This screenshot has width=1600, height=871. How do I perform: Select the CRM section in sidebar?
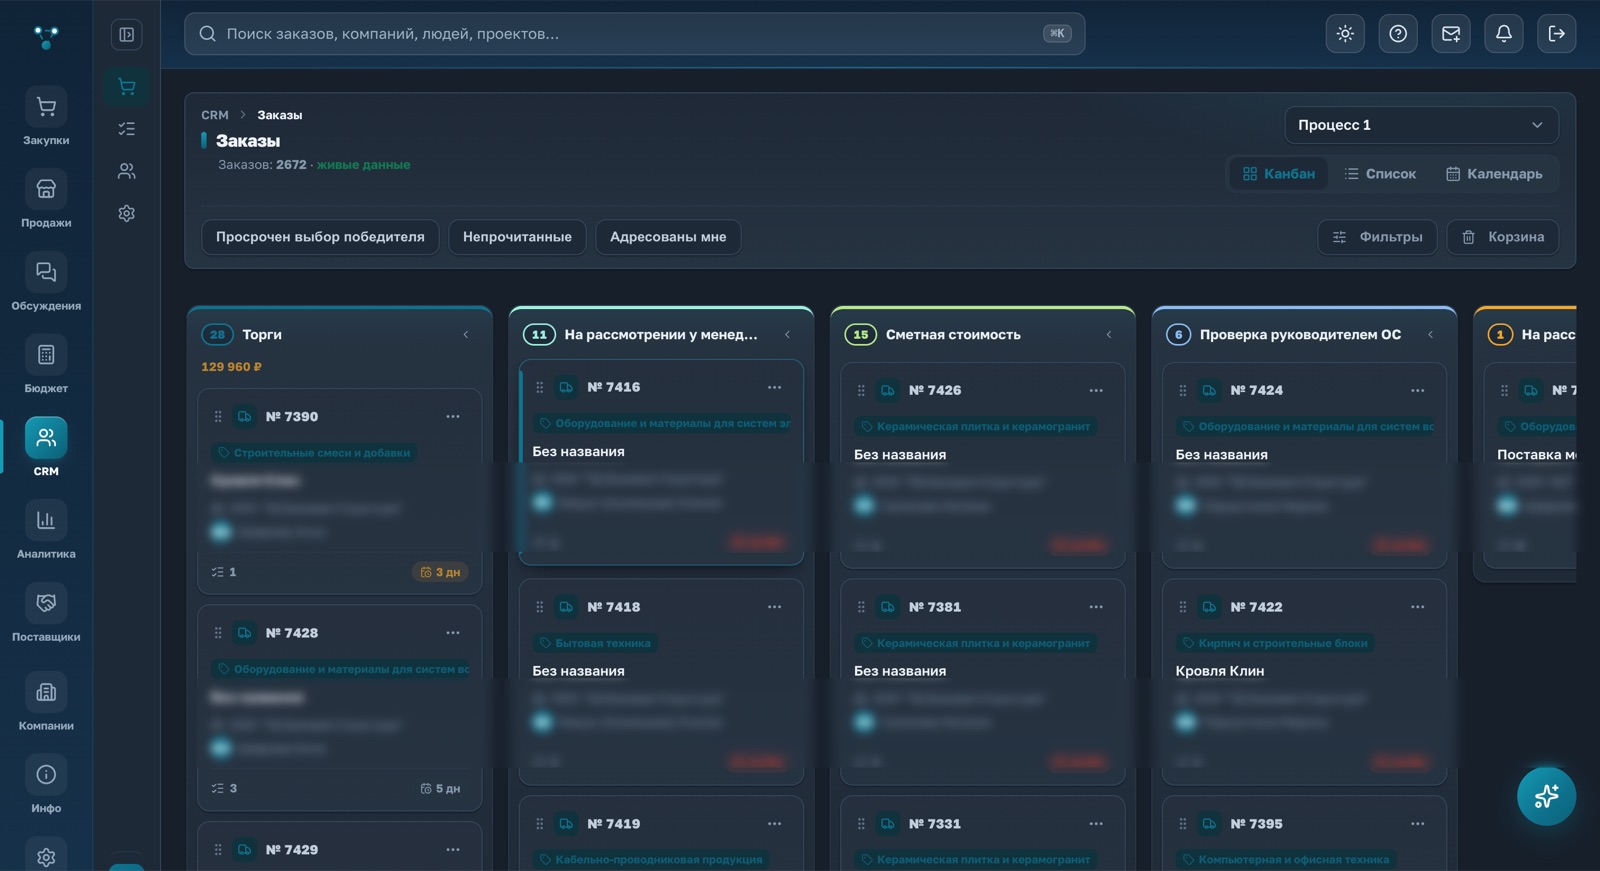click(46, 449)
